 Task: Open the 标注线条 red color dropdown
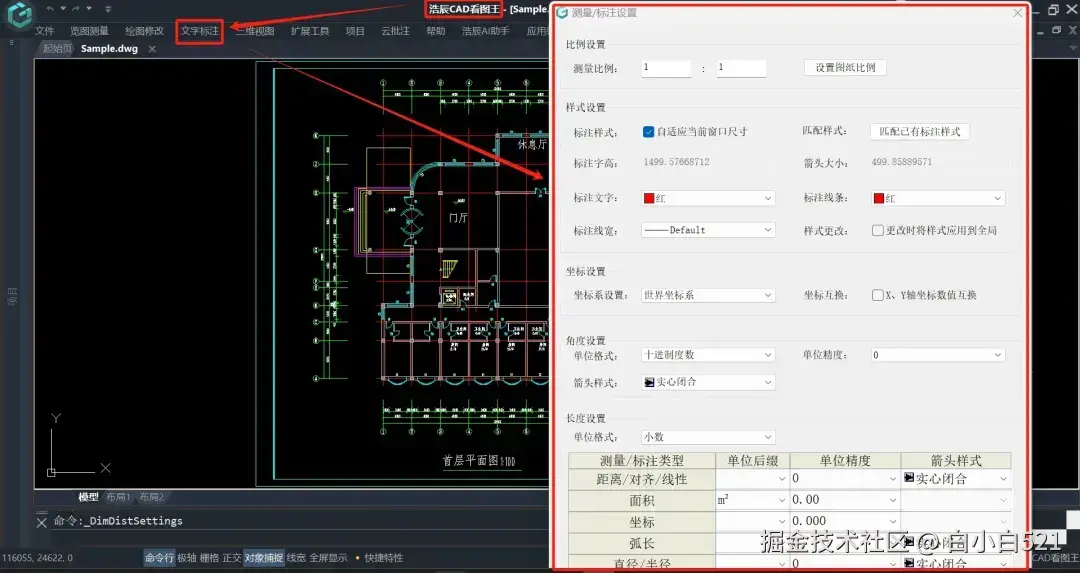938,198
